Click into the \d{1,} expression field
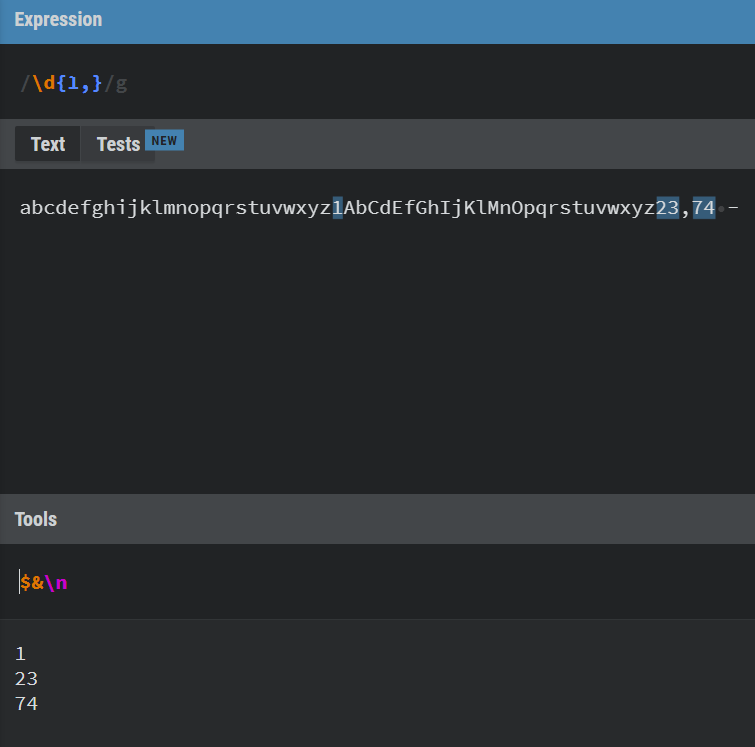Viewport: 755px width, 747px height. point(378,83)
